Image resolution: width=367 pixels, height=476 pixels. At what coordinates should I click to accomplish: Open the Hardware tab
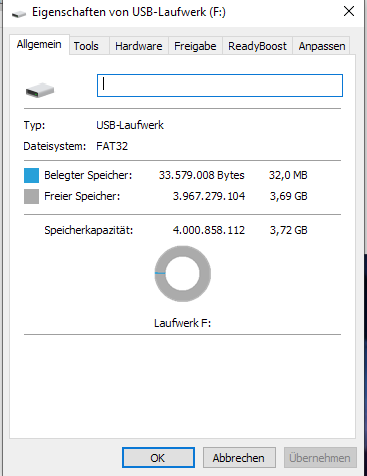point(139,46)
